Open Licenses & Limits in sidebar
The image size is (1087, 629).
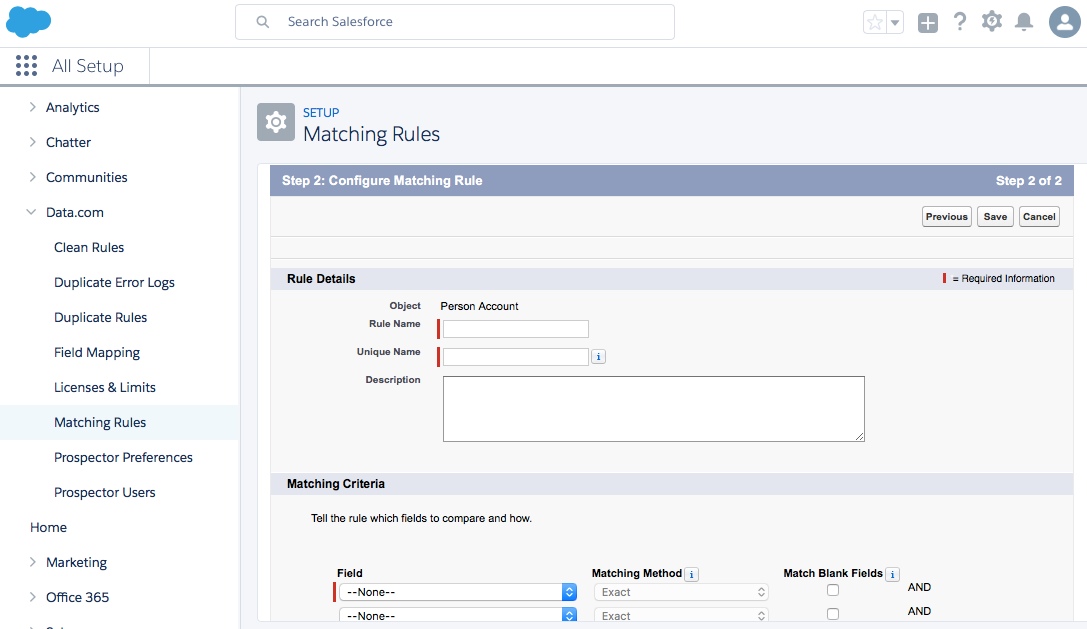point(105,388)
